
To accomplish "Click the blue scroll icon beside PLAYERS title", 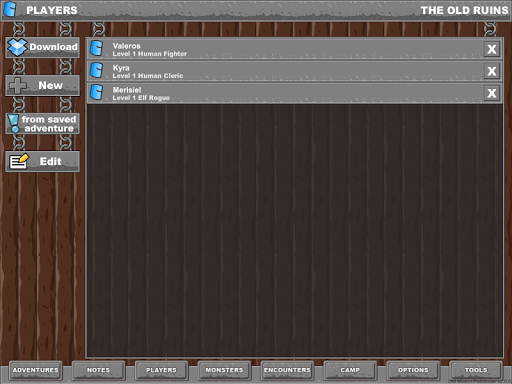I will point(10,9).
